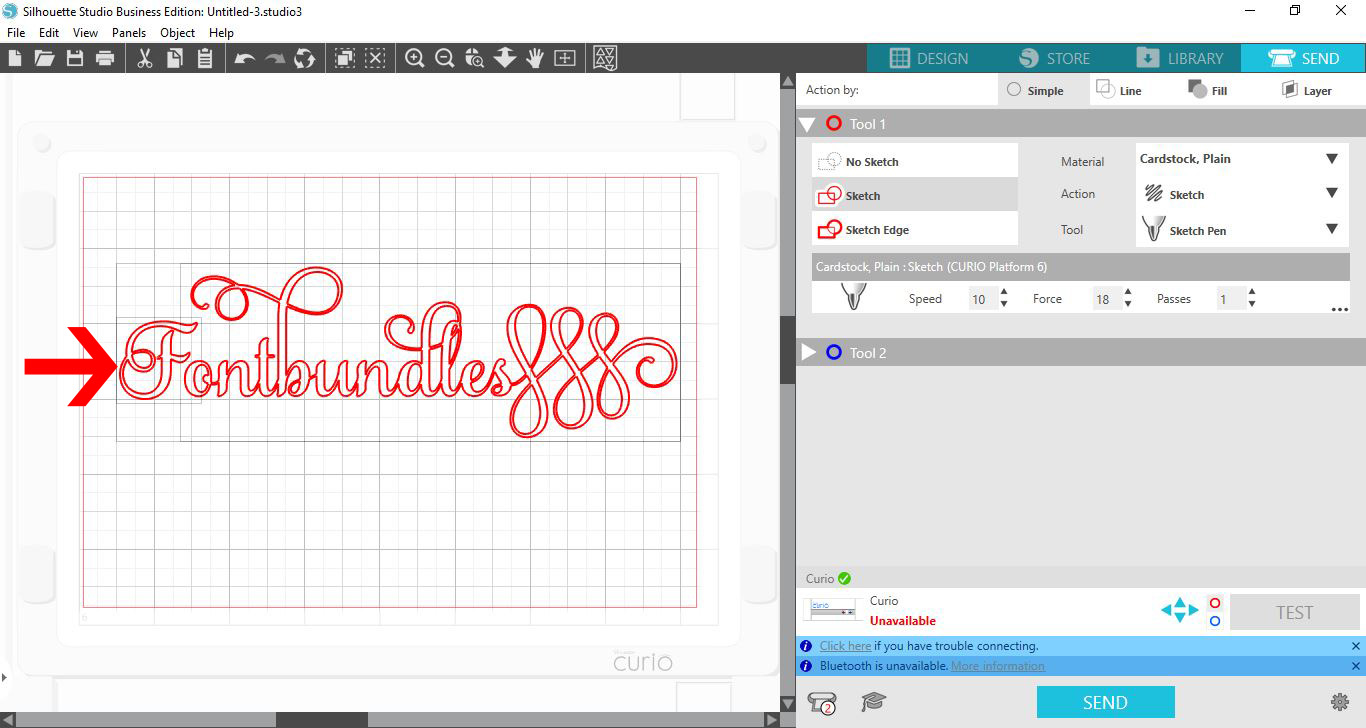1366x728 pixels.
Task: Switch to the Line action tab
Action: [x=1119, y=90]
